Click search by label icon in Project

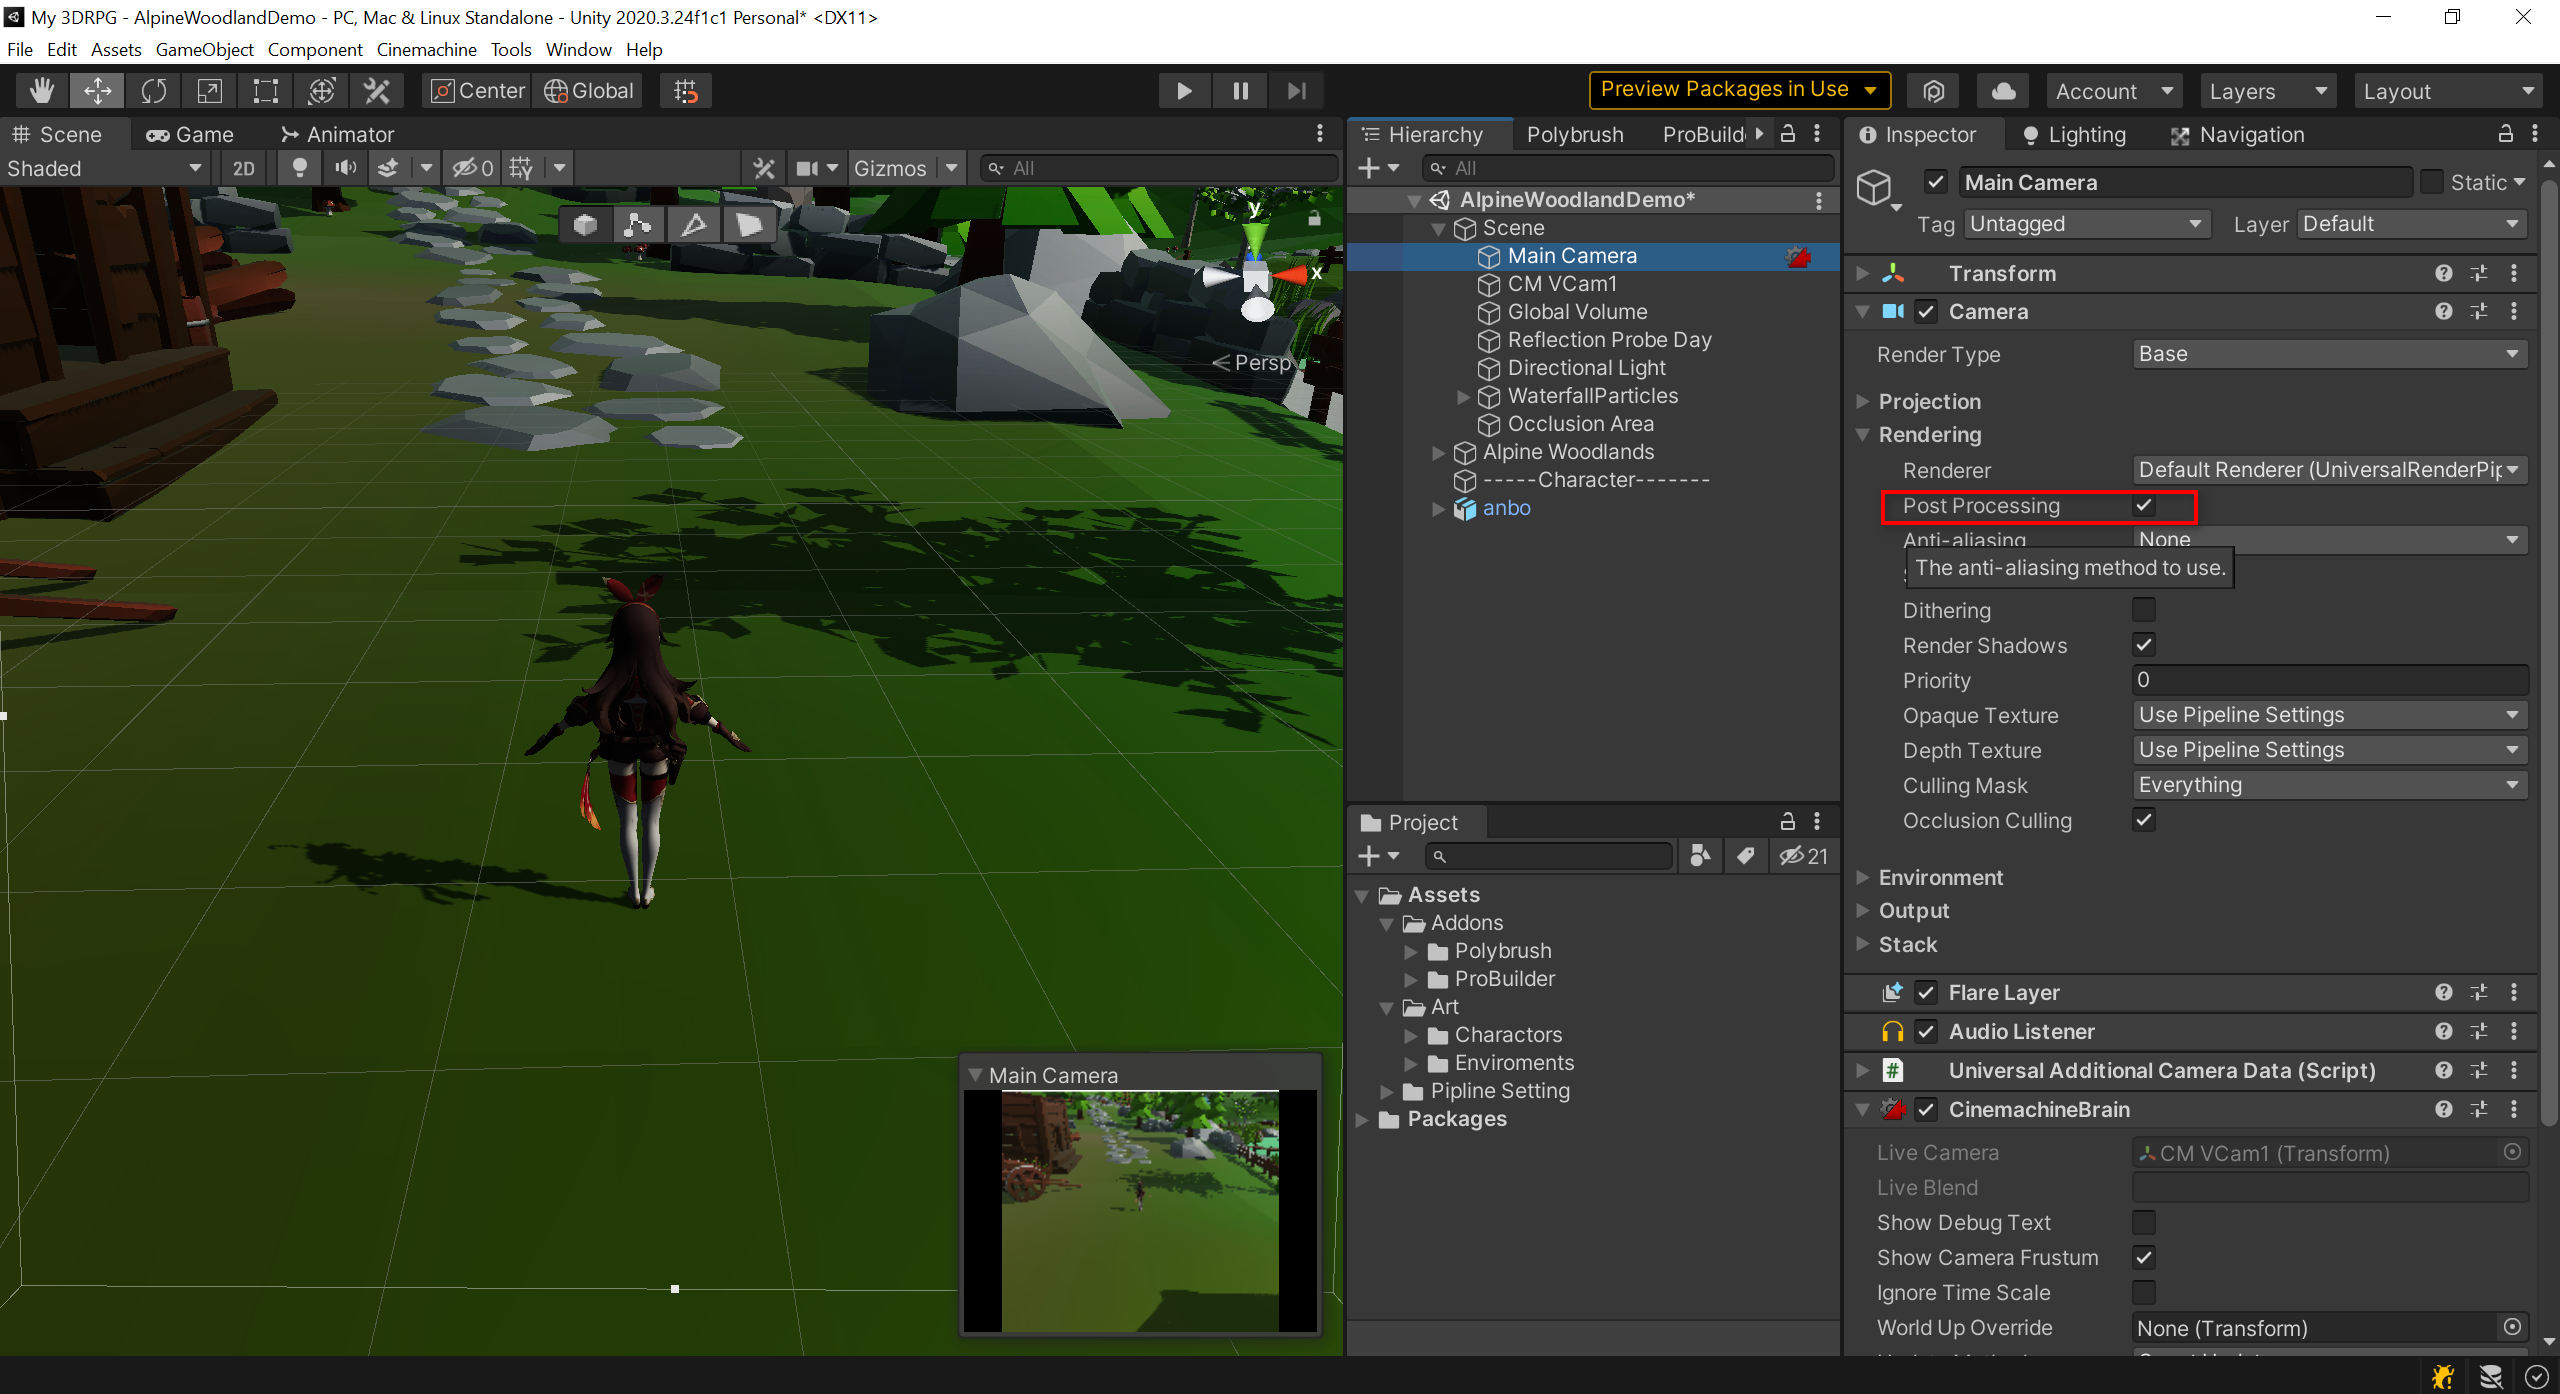tap(1746, 856)
